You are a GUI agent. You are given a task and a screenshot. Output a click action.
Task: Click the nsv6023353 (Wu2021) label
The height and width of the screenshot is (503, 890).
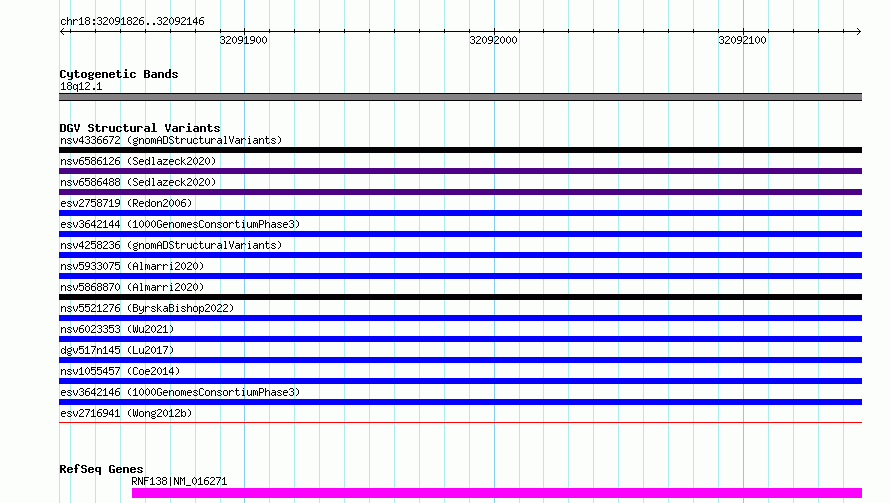(117, 329)
